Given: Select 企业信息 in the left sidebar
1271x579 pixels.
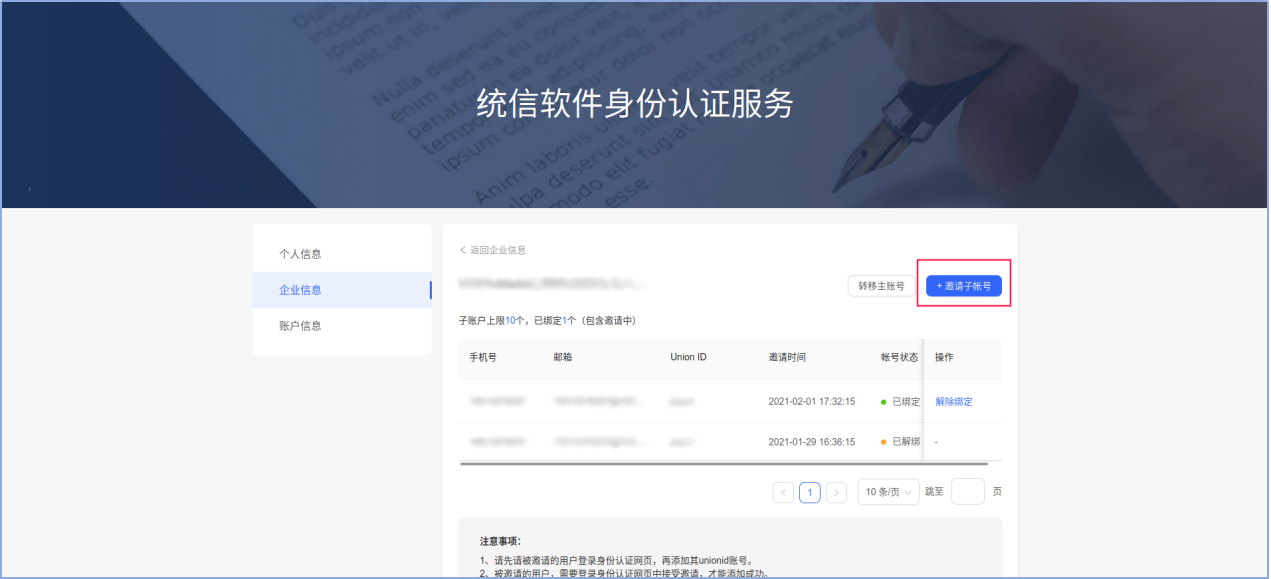Looking at the screenshot, I should (x=300, y=290).
